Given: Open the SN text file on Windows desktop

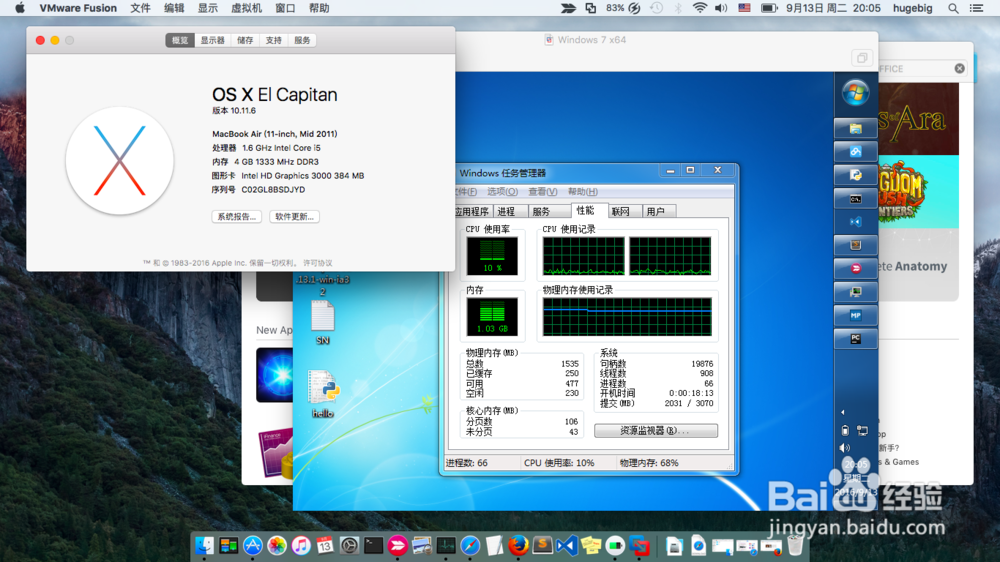Looking at the screenshot, I should 322,322.
